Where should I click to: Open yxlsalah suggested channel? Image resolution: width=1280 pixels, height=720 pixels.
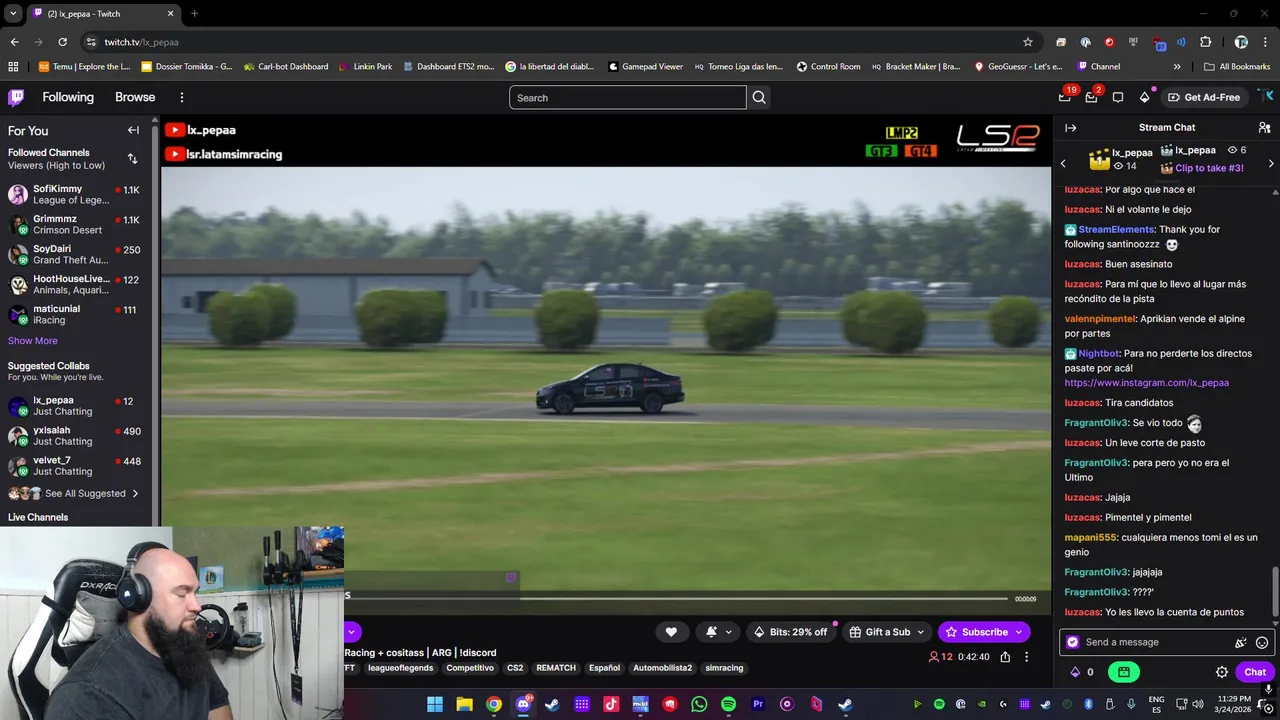tap(77, 436)
